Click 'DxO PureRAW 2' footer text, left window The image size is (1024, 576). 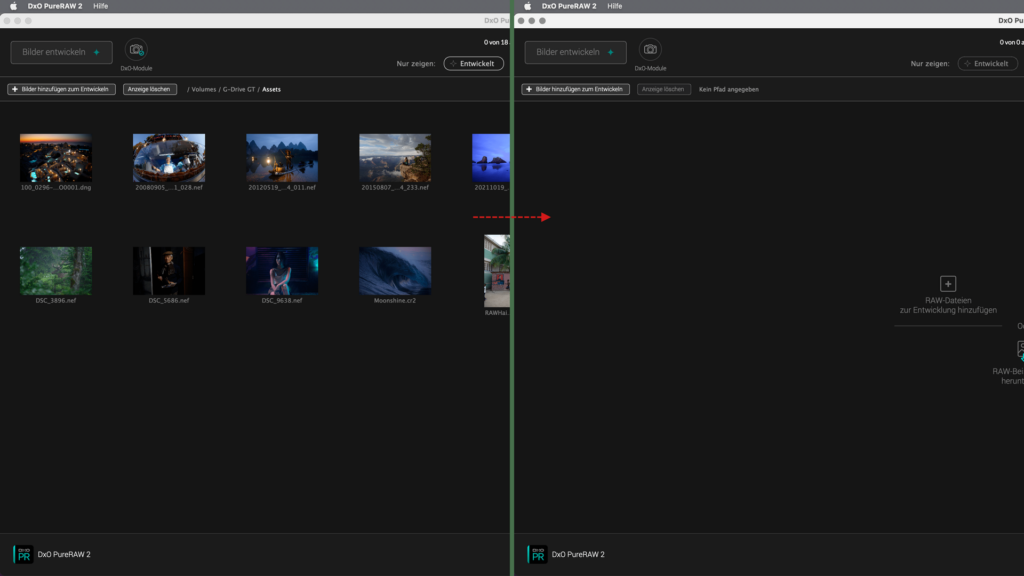click(x=64, y=554)
